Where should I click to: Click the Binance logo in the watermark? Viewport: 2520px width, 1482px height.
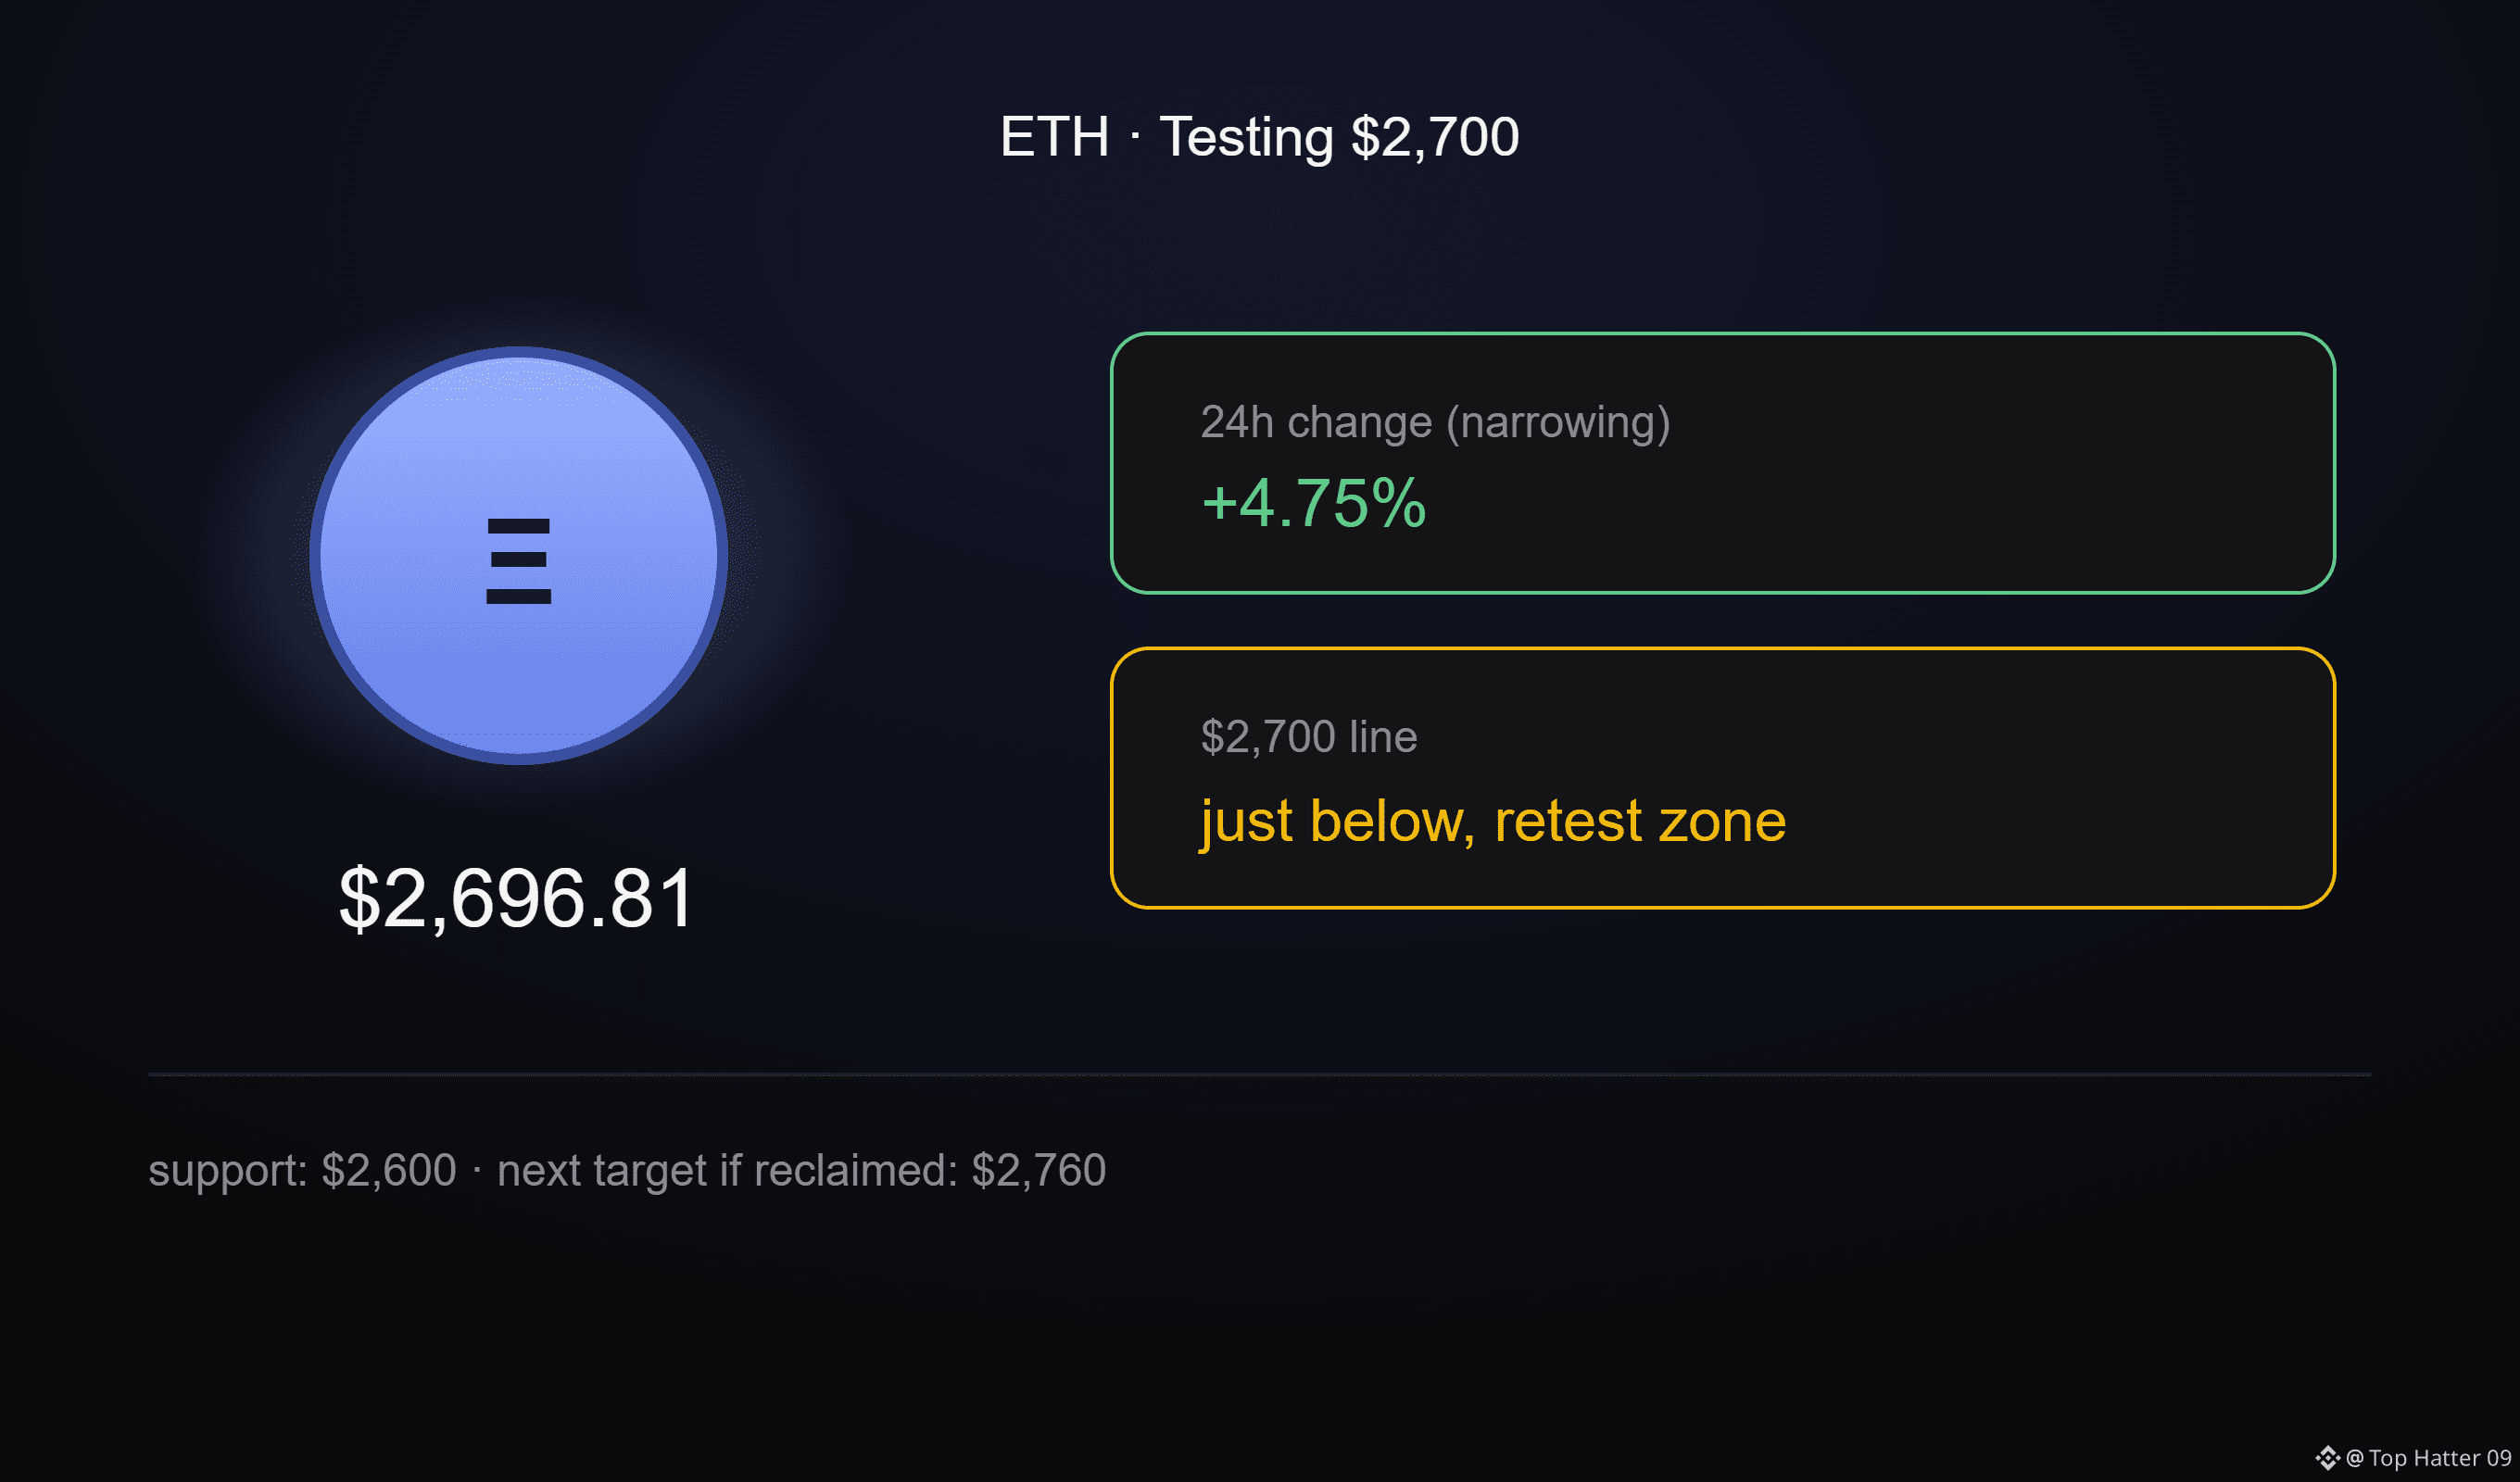tap(2328, 1458)
